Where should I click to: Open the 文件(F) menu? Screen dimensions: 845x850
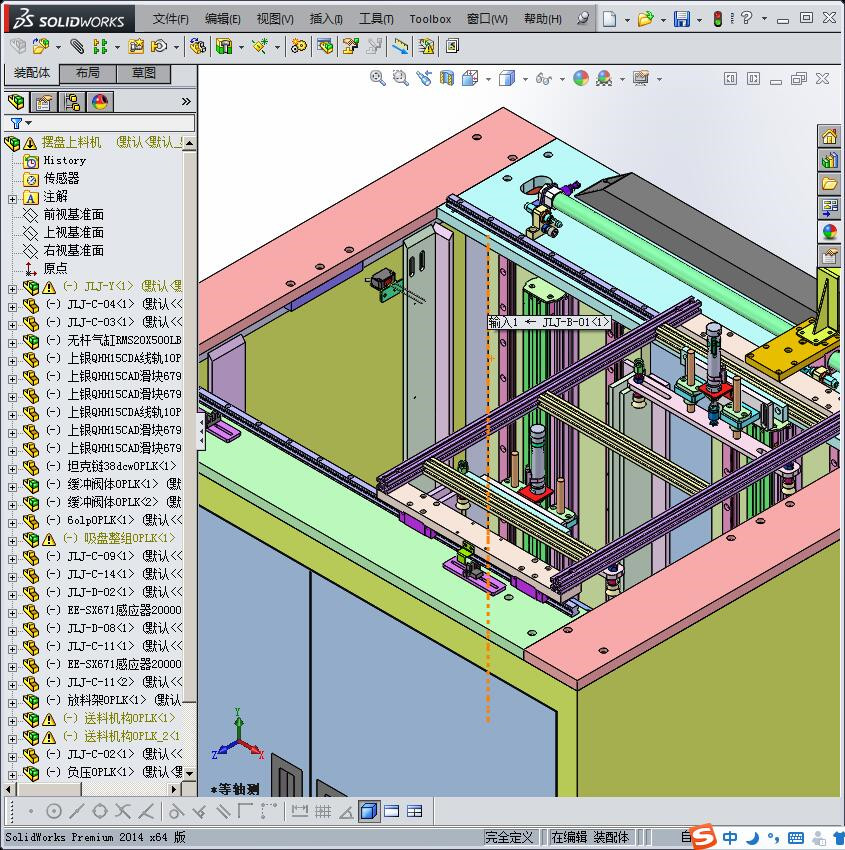coord(170,19)
